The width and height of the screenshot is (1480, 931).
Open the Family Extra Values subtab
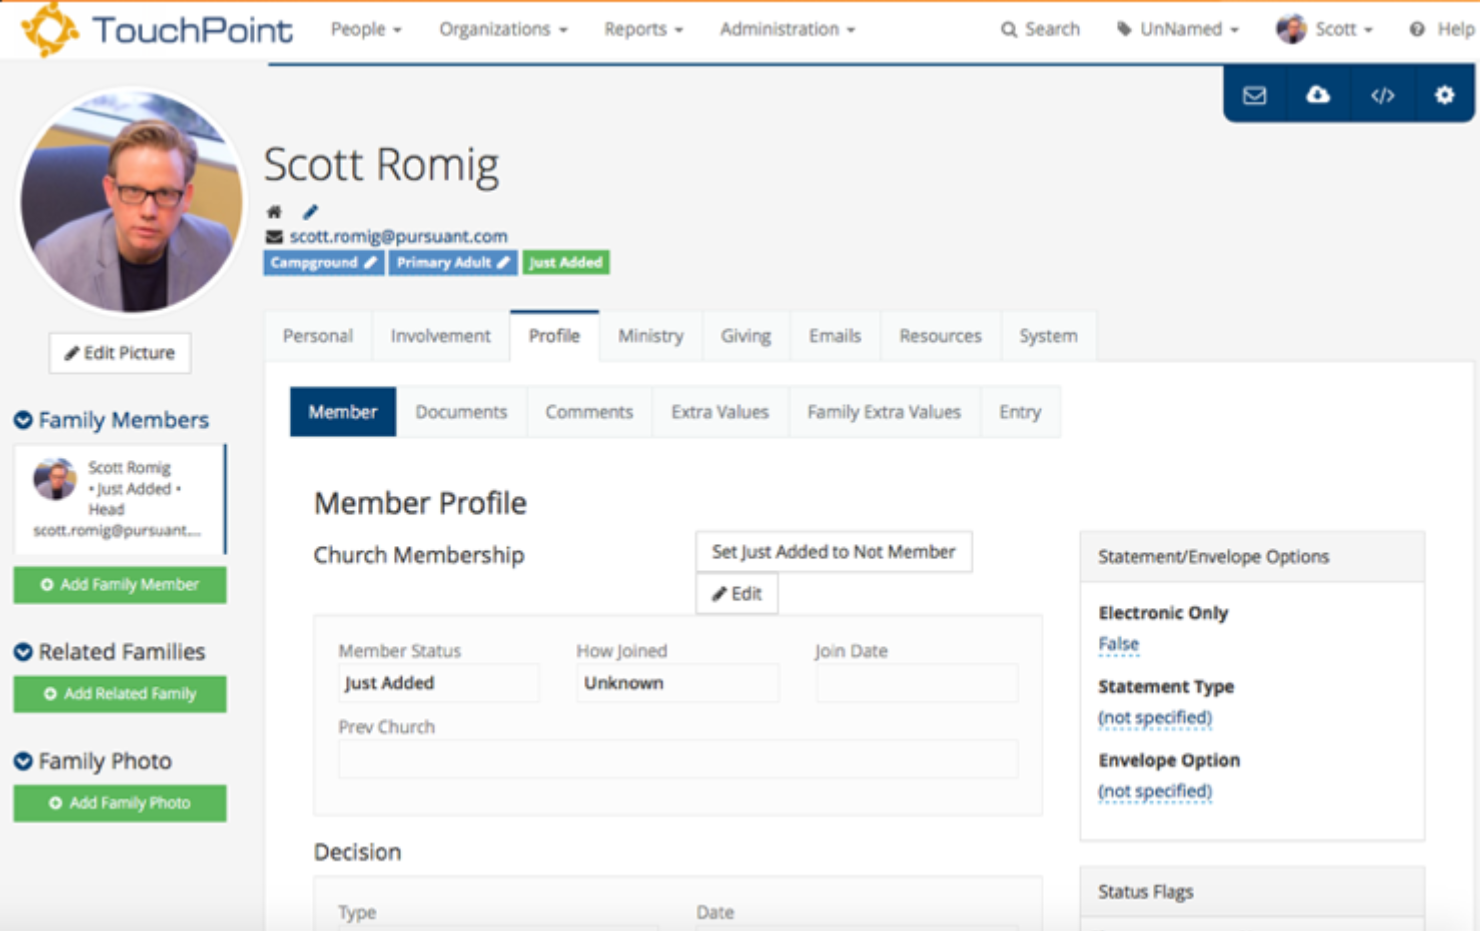(884, 411)
